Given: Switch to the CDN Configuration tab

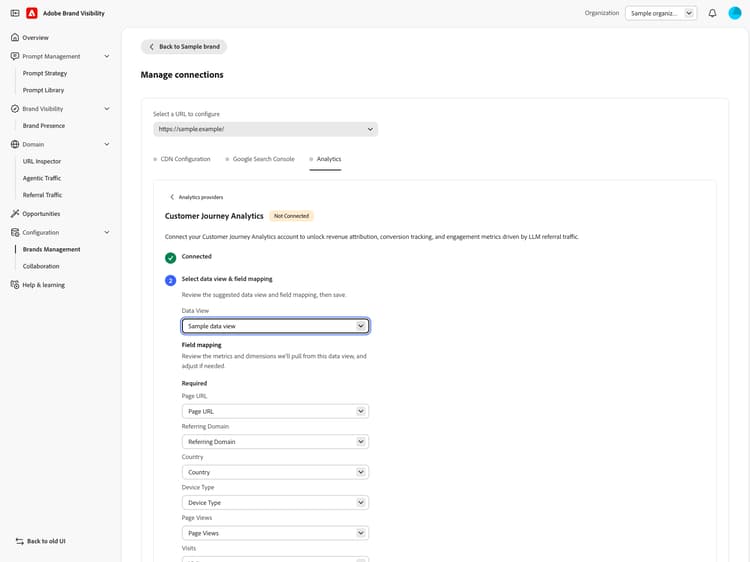Looking at the screenshot, I should pyautogui.click(x=181, y=159).
